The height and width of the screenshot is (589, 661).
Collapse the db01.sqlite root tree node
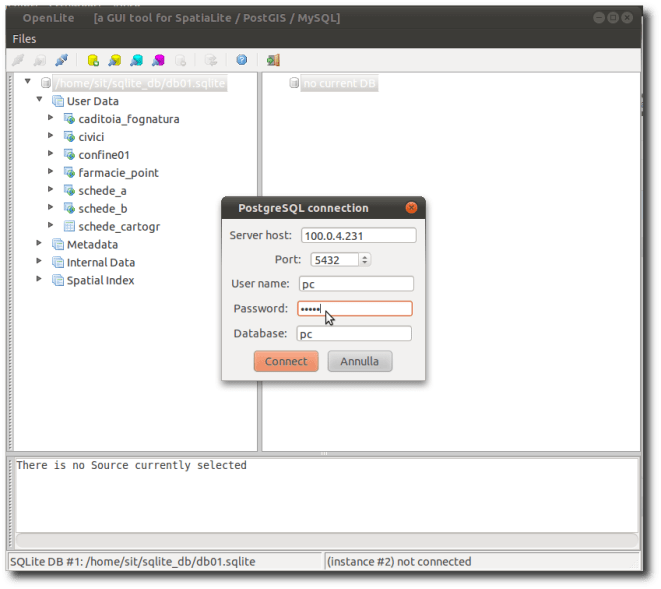(28, 81)
